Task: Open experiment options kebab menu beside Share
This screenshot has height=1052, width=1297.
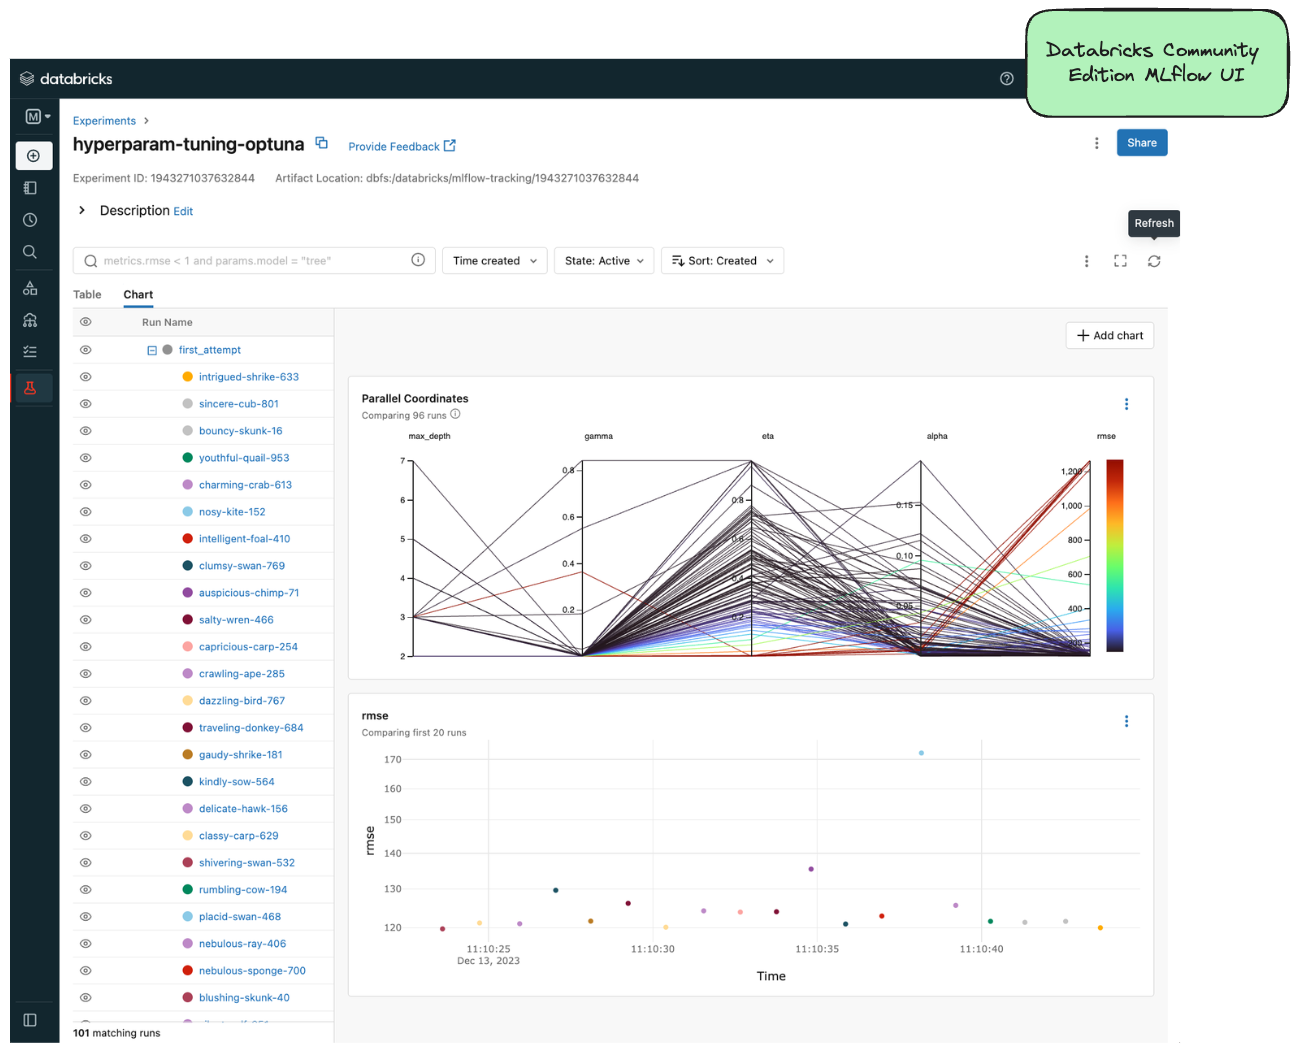Action: click(1097, 143)
